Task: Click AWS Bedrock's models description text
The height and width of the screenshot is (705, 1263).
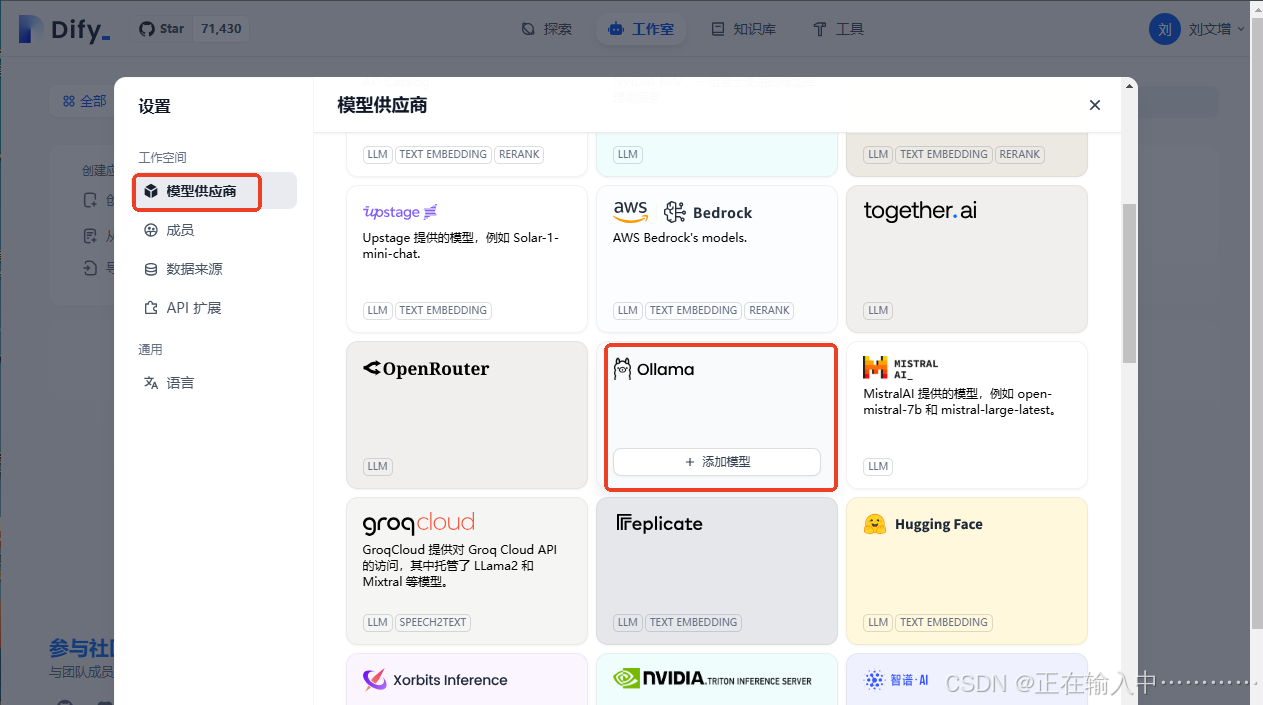Action: click(680, 238)
